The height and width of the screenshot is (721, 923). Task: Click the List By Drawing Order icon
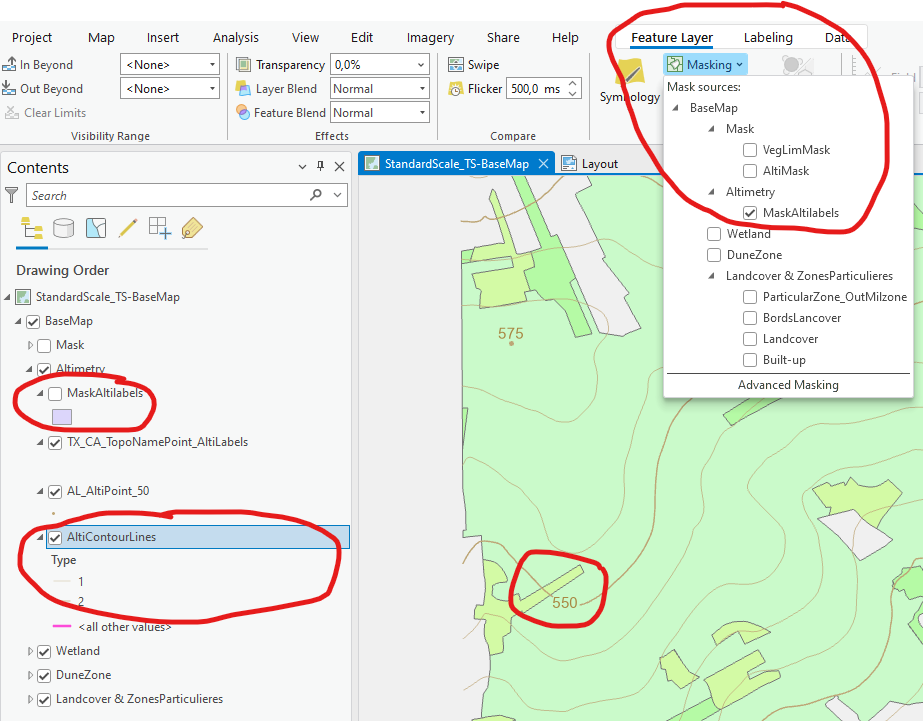pos(31,228)
